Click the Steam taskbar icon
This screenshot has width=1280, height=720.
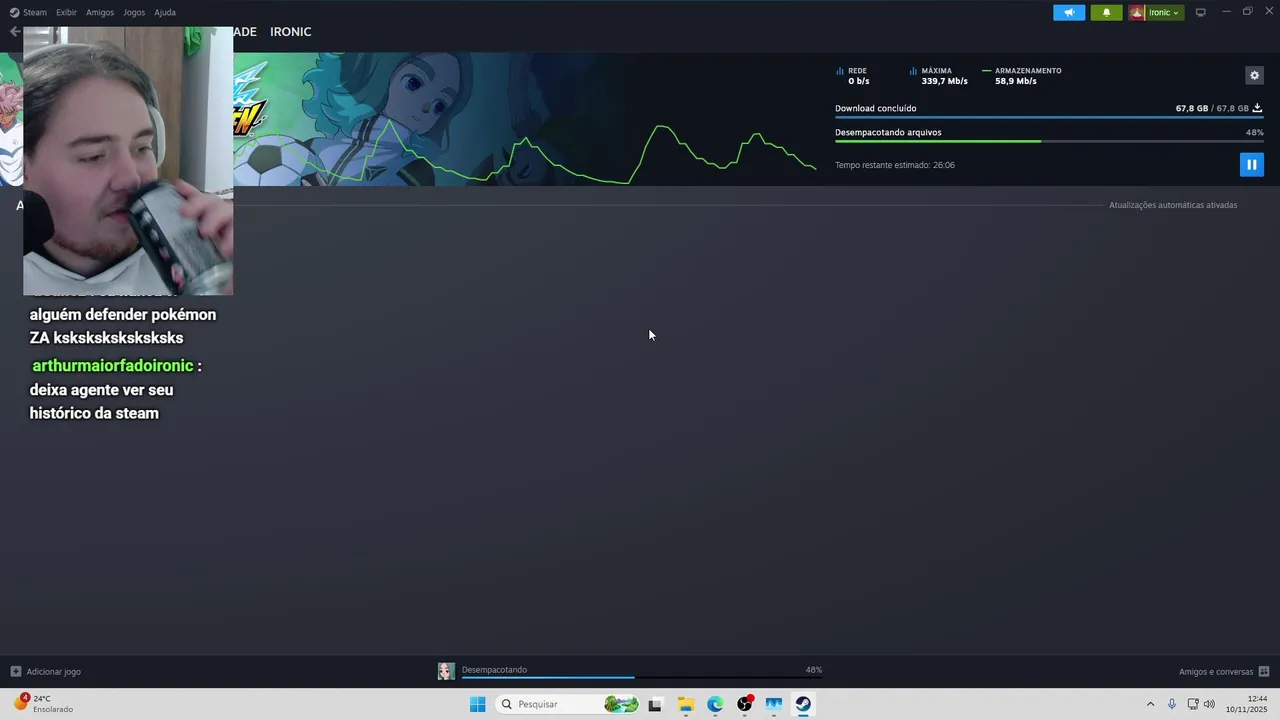(x=803, y=704)
